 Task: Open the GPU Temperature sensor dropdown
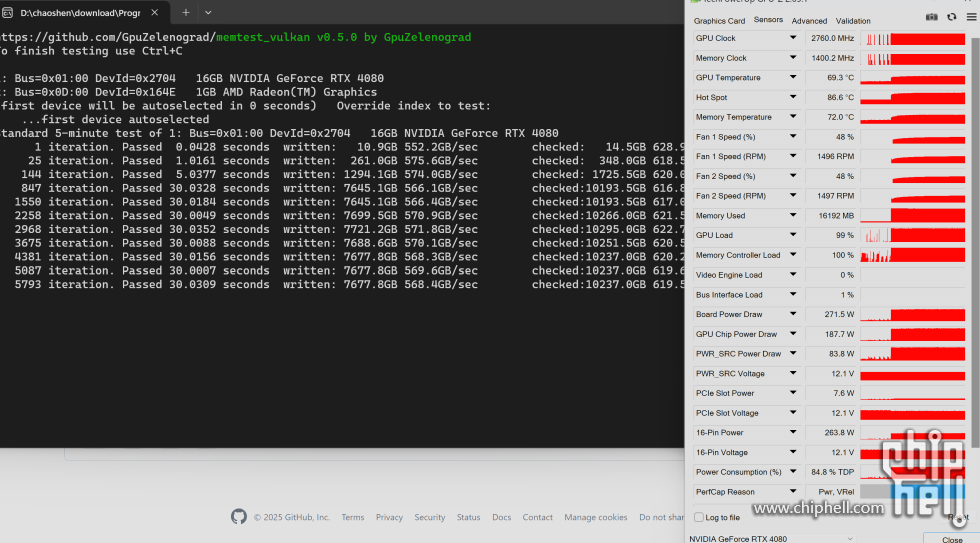pos(792,77)
